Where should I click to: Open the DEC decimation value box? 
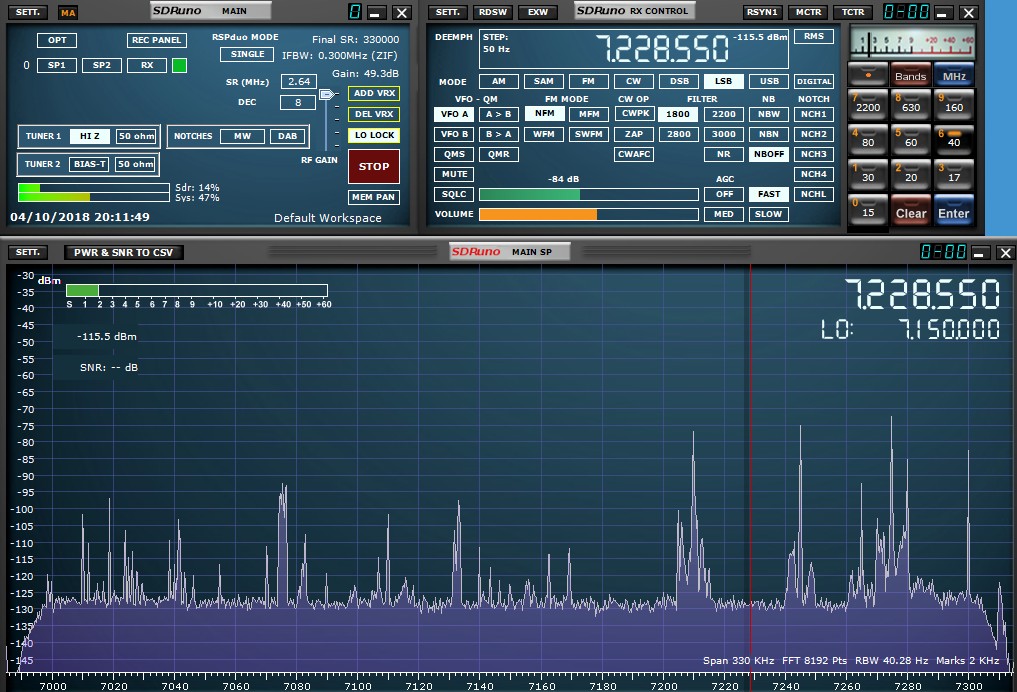pyautogui.click(x=298, y=102)
